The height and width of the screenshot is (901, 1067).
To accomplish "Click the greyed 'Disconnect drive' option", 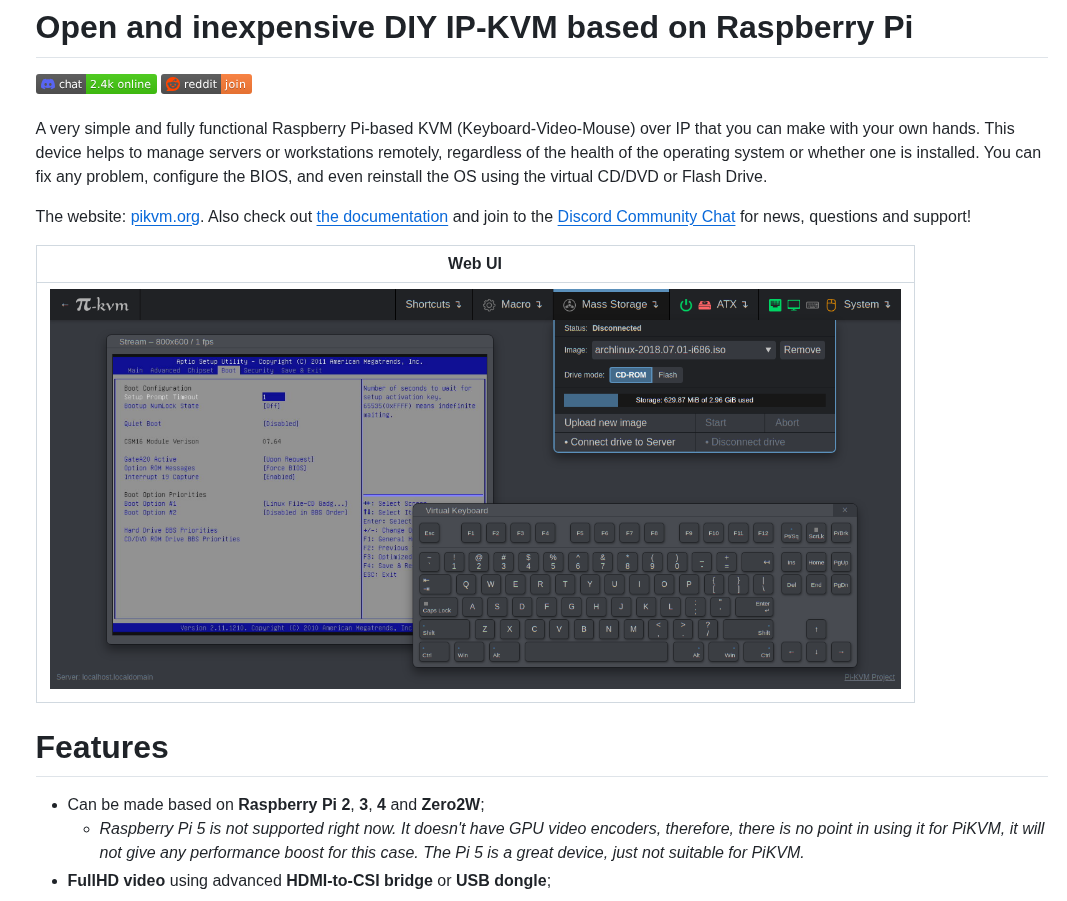I will [766, 442].
